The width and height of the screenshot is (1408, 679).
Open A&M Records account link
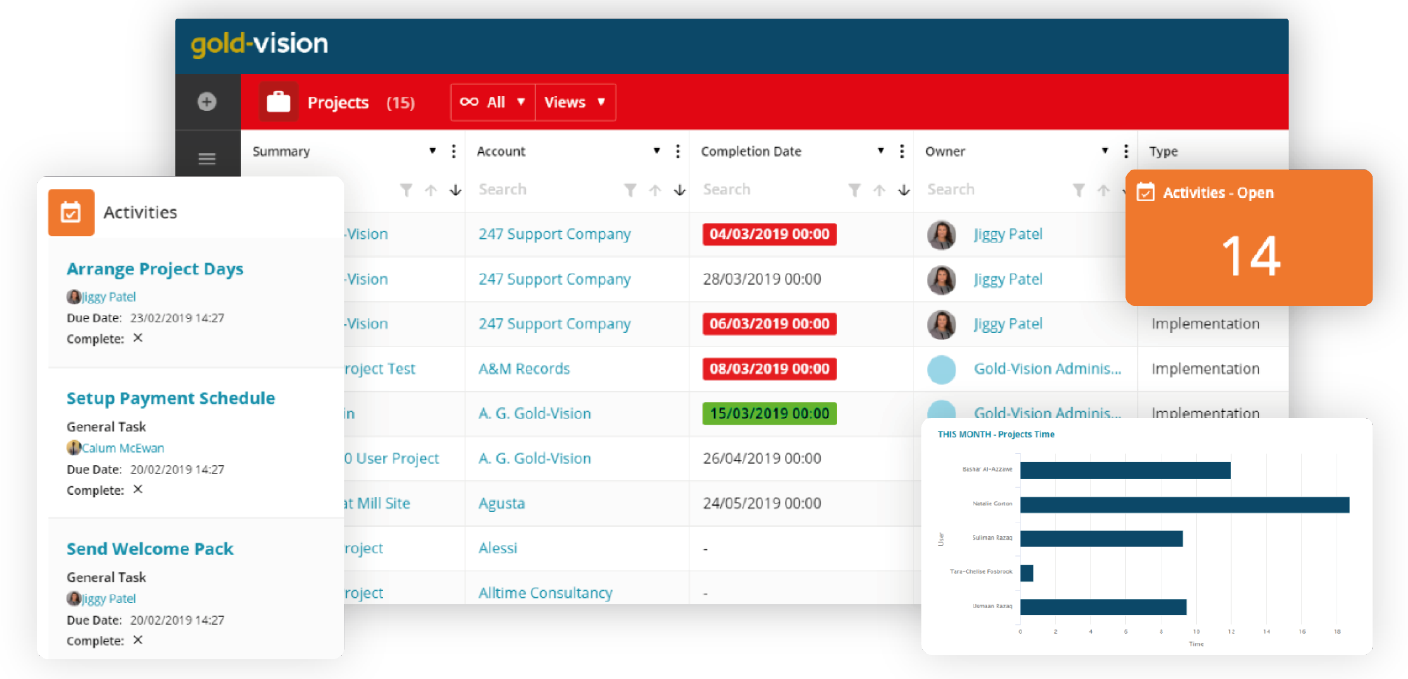(x=524, y=369)
